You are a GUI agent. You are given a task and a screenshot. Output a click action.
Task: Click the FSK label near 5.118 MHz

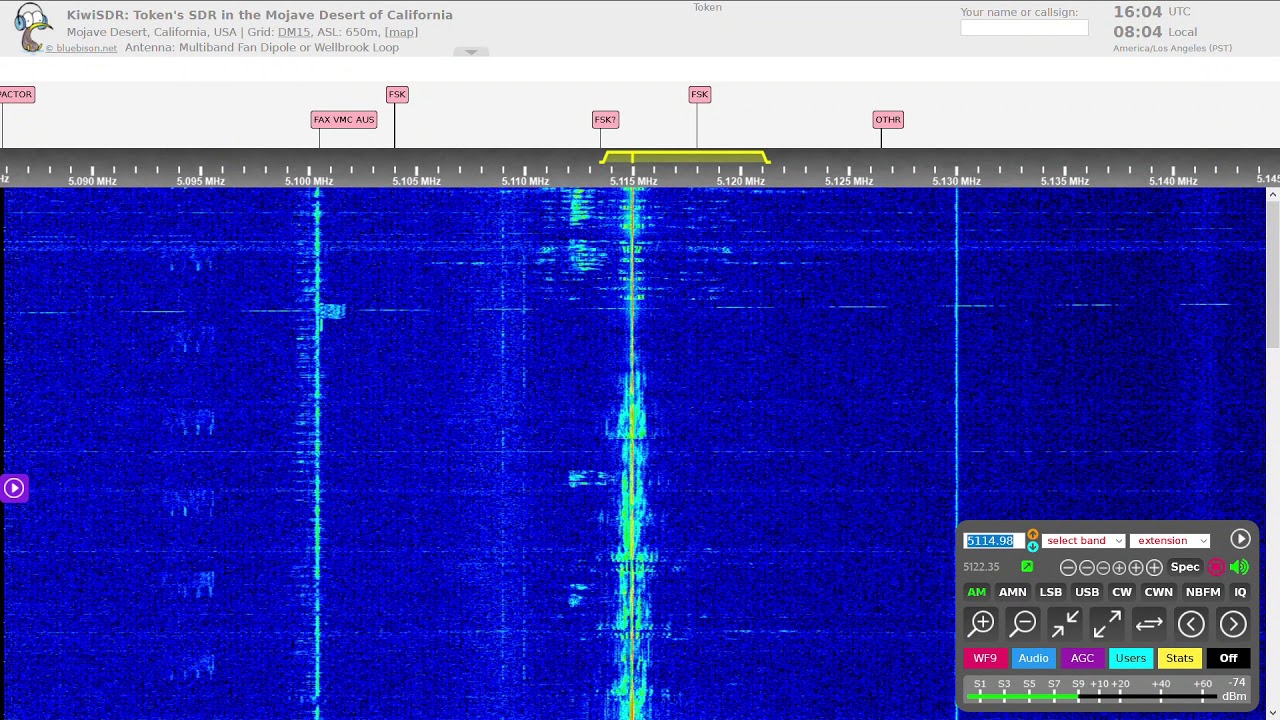click(x=699, y=94)
